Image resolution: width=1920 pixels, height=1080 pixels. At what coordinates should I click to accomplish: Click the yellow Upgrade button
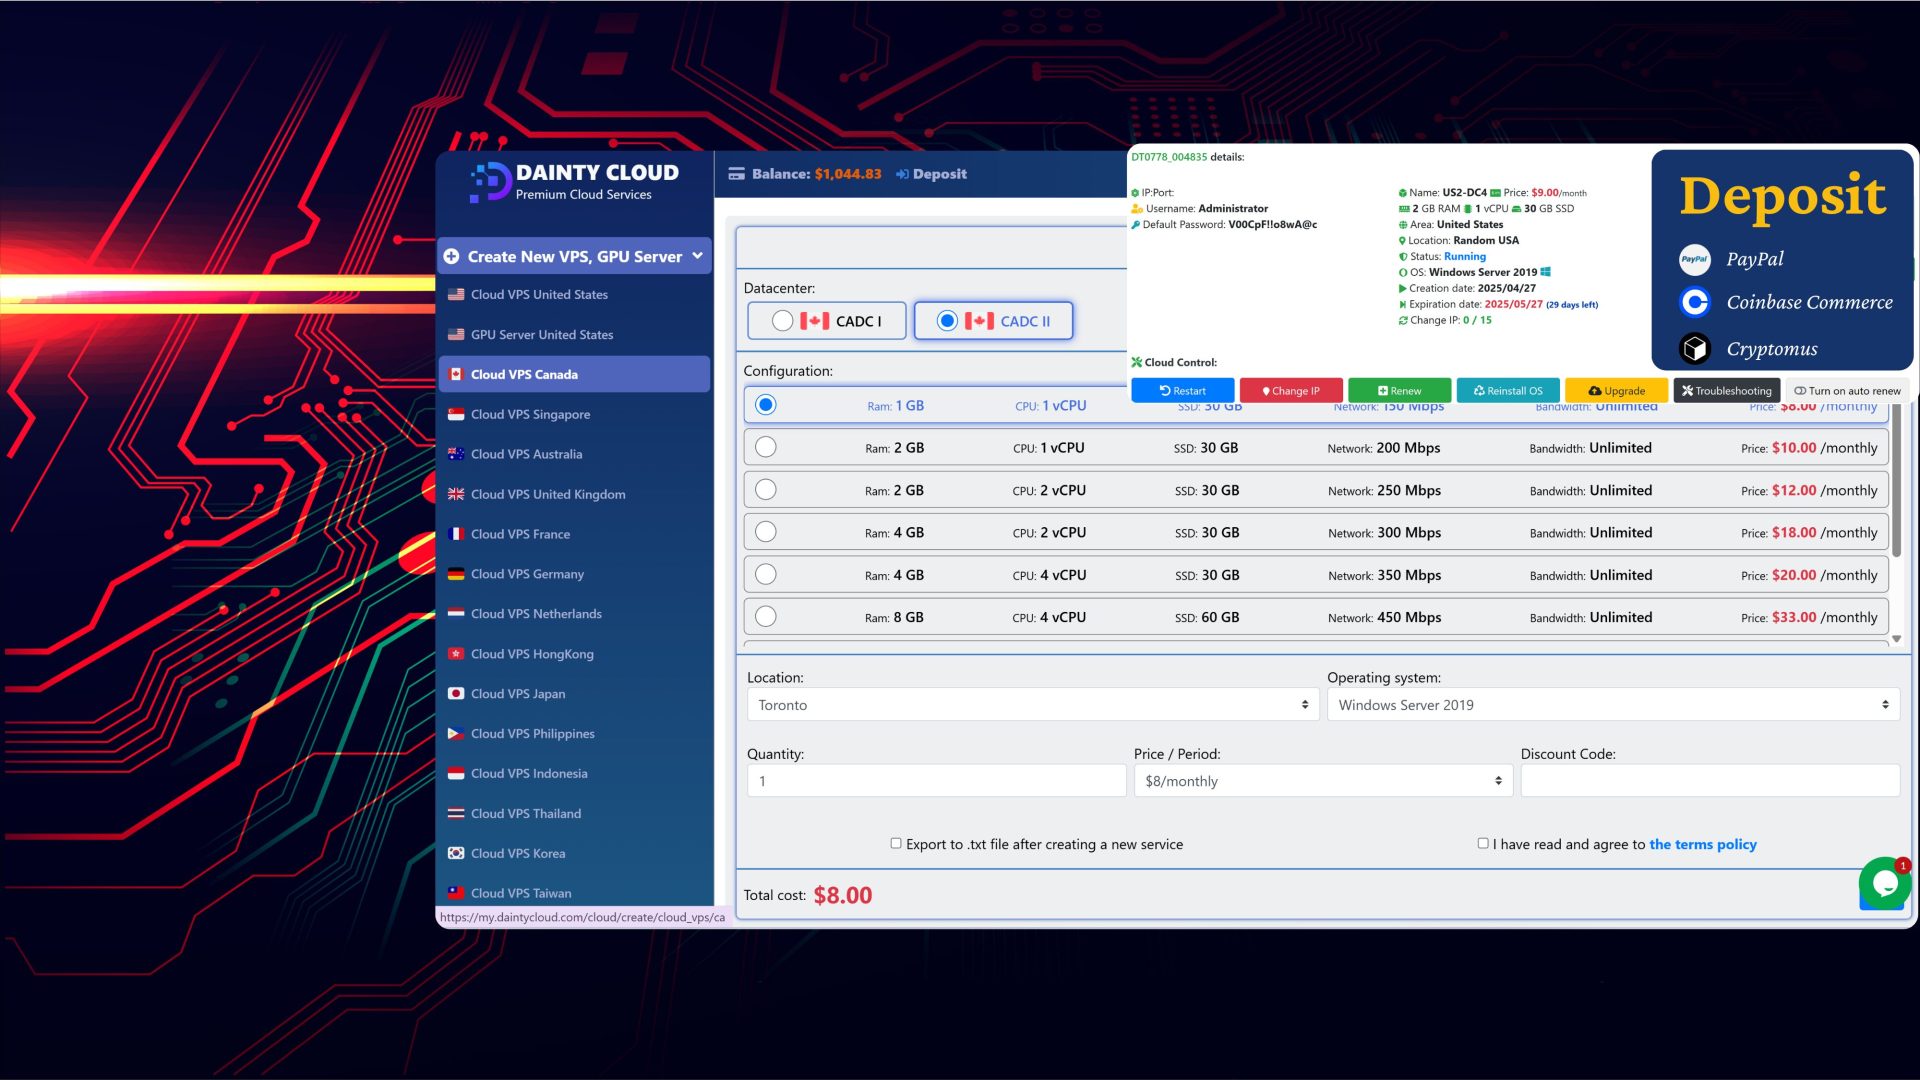click(x=1616, y=391)
